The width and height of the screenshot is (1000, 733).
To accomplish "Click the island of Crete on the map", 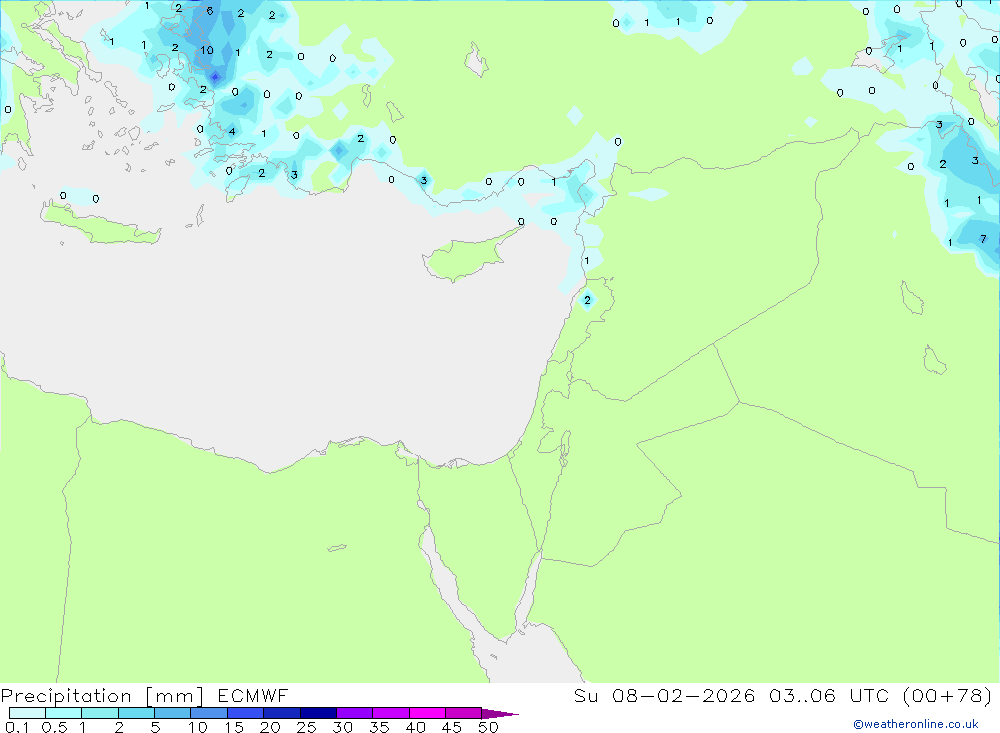I will [100, 223].
